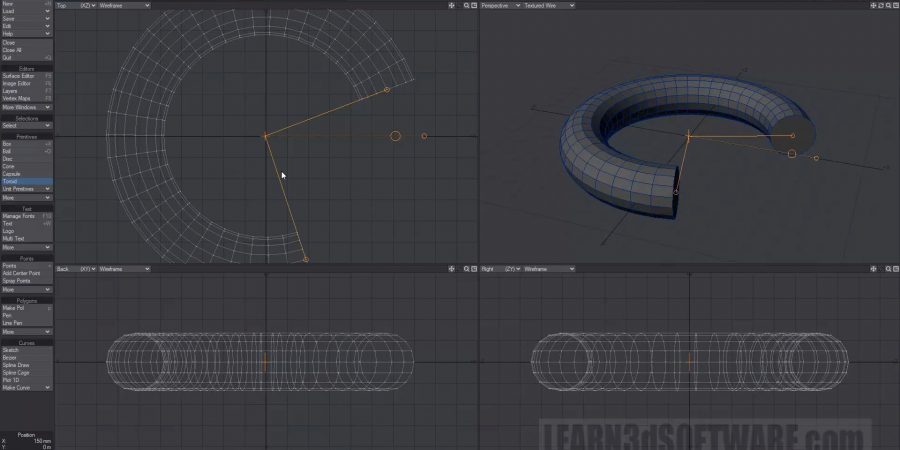Click the pan icon in the Top viewport
This screenshot has height=450, width=900.
click(x=452, y=5)
